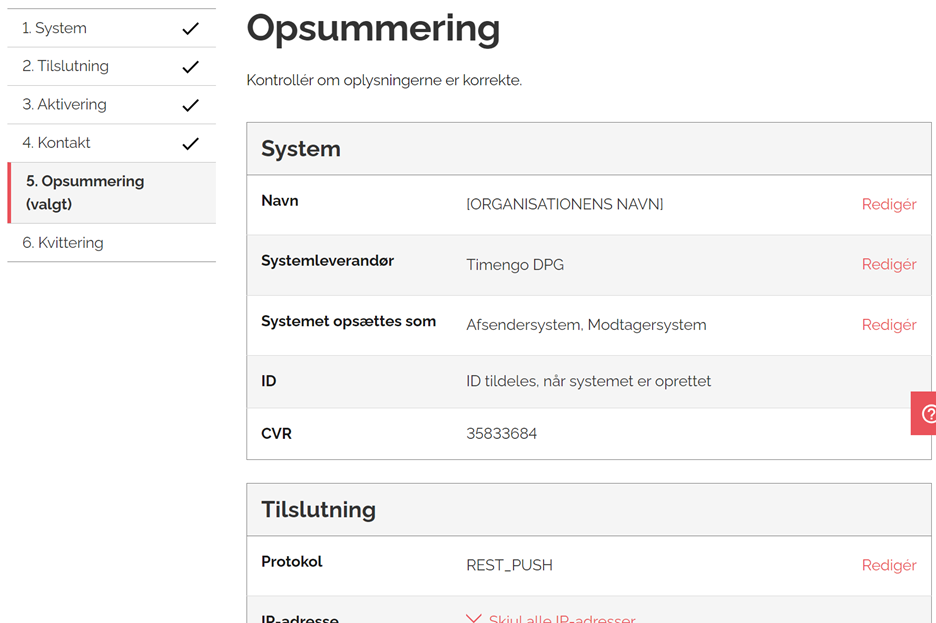The width and height of the screenshot is (936, 623).
Task: Click the checkmark beside 3. Aktivering
Action: (x=190, y=105)
